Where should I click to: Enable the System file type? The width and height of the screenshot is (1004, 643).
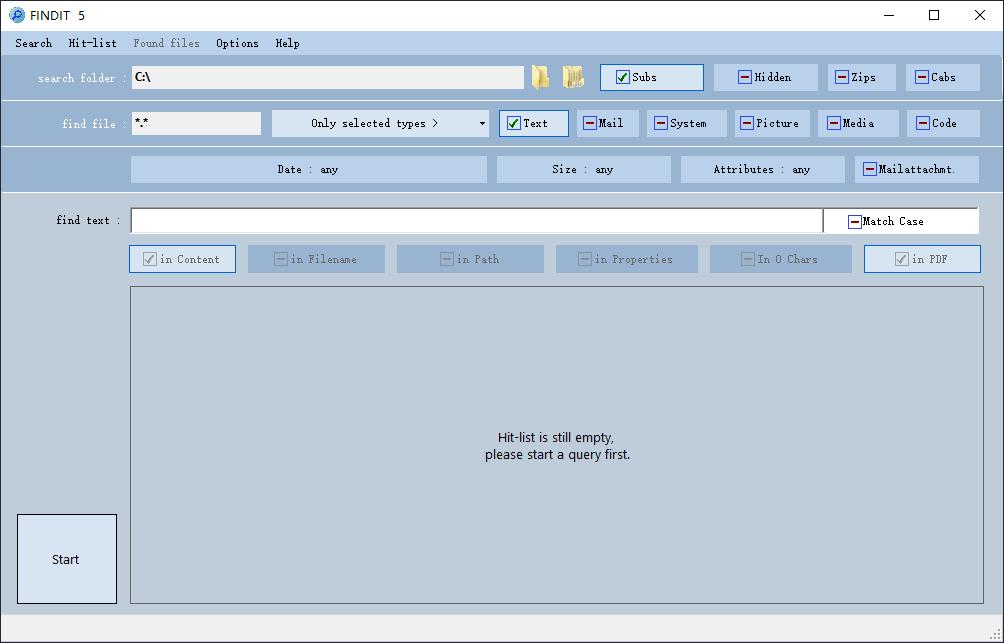coord(686,124)
